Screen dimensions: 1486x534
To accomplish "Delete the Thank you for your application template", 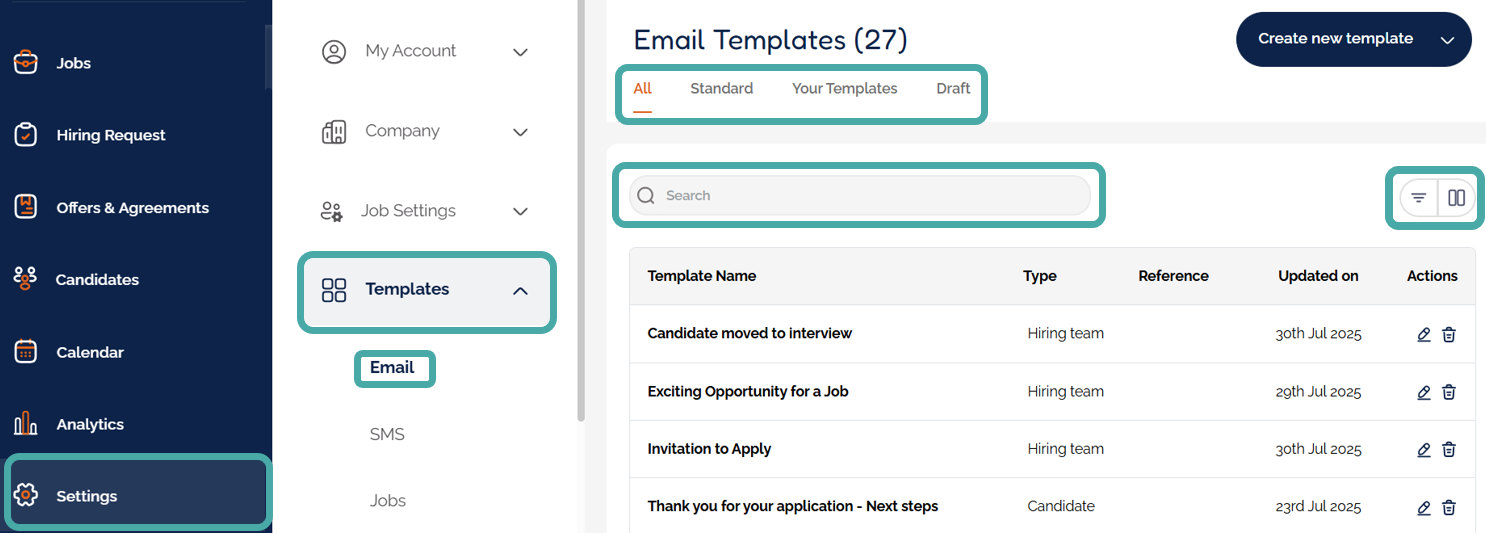I will [1449, 507].
